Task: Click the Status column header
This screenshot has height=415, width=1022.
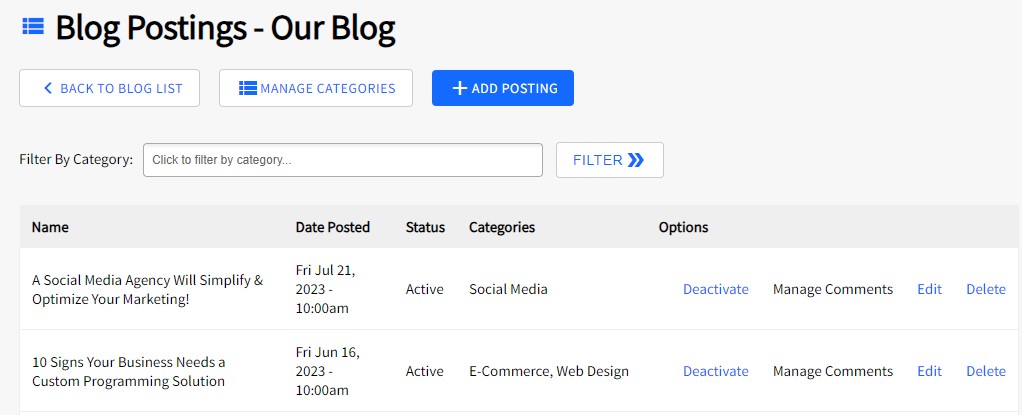Action: point(425,227)
